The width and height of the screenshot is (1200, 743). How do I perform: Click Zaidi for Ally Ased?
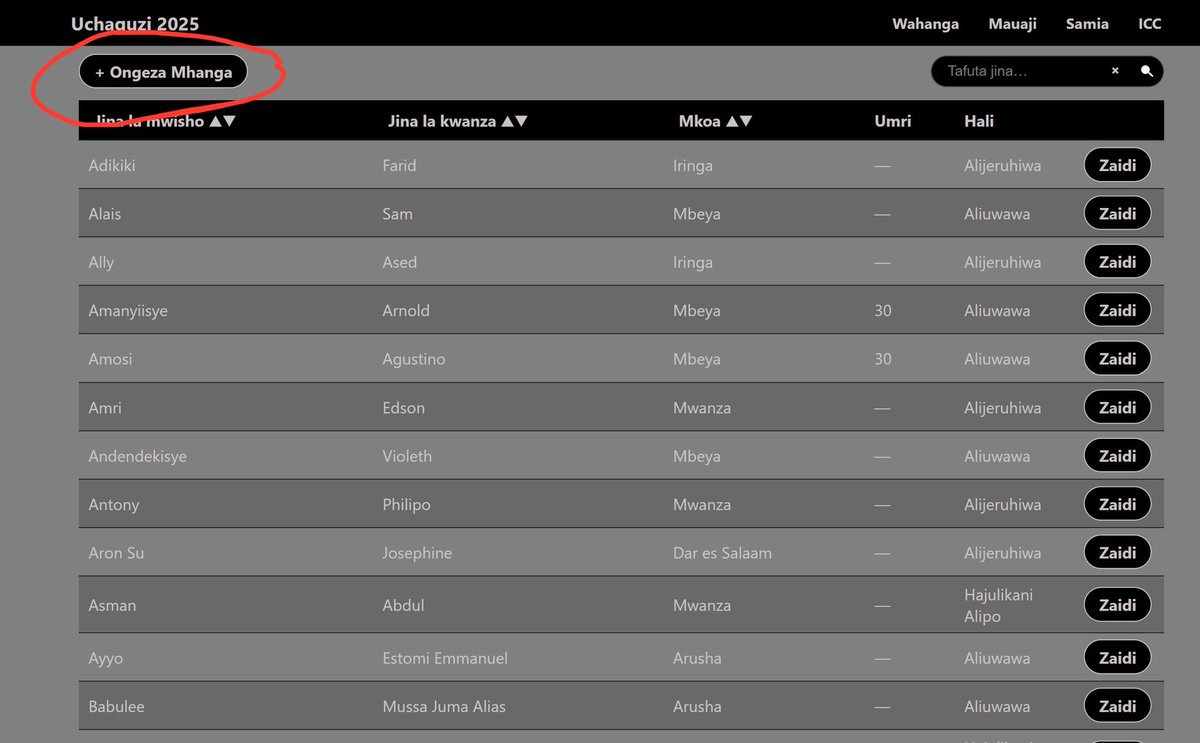tap(1117, 262)
